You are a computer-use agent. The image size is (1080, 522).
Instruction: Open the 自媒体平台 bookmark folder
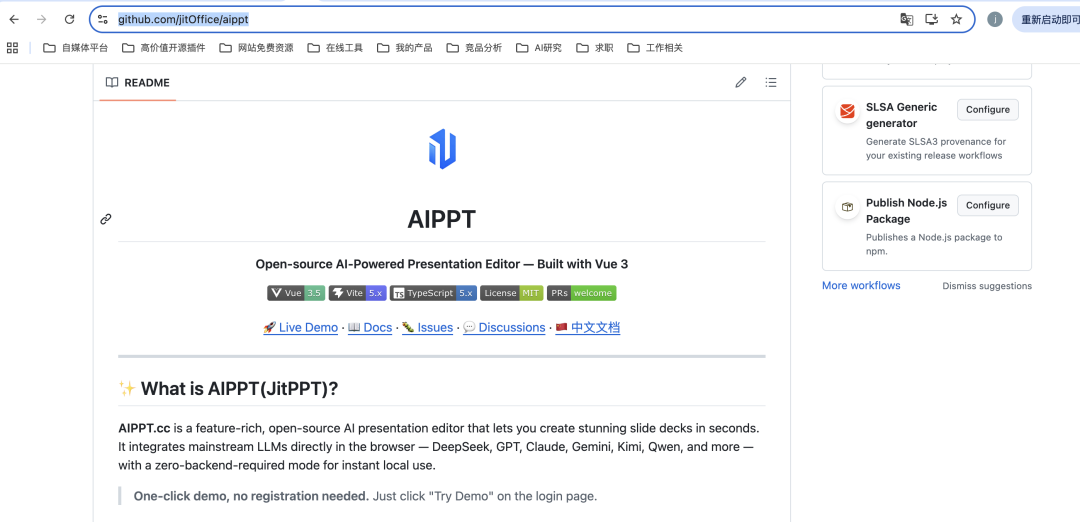coord(76,48)
